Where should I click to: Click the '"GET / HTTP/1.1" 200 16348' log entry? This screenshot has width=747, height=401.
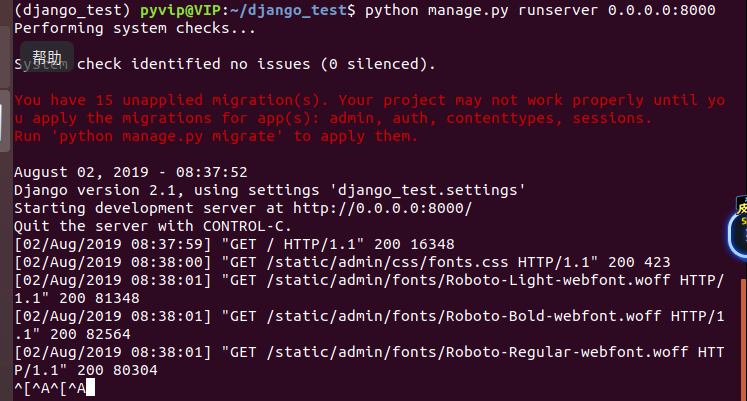point(338,244)
